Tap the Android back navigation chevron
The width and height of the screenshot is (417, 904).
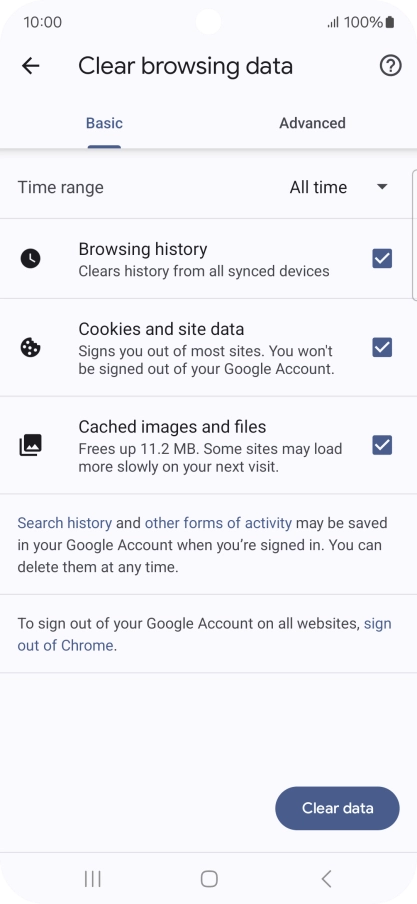click(326, 879)
